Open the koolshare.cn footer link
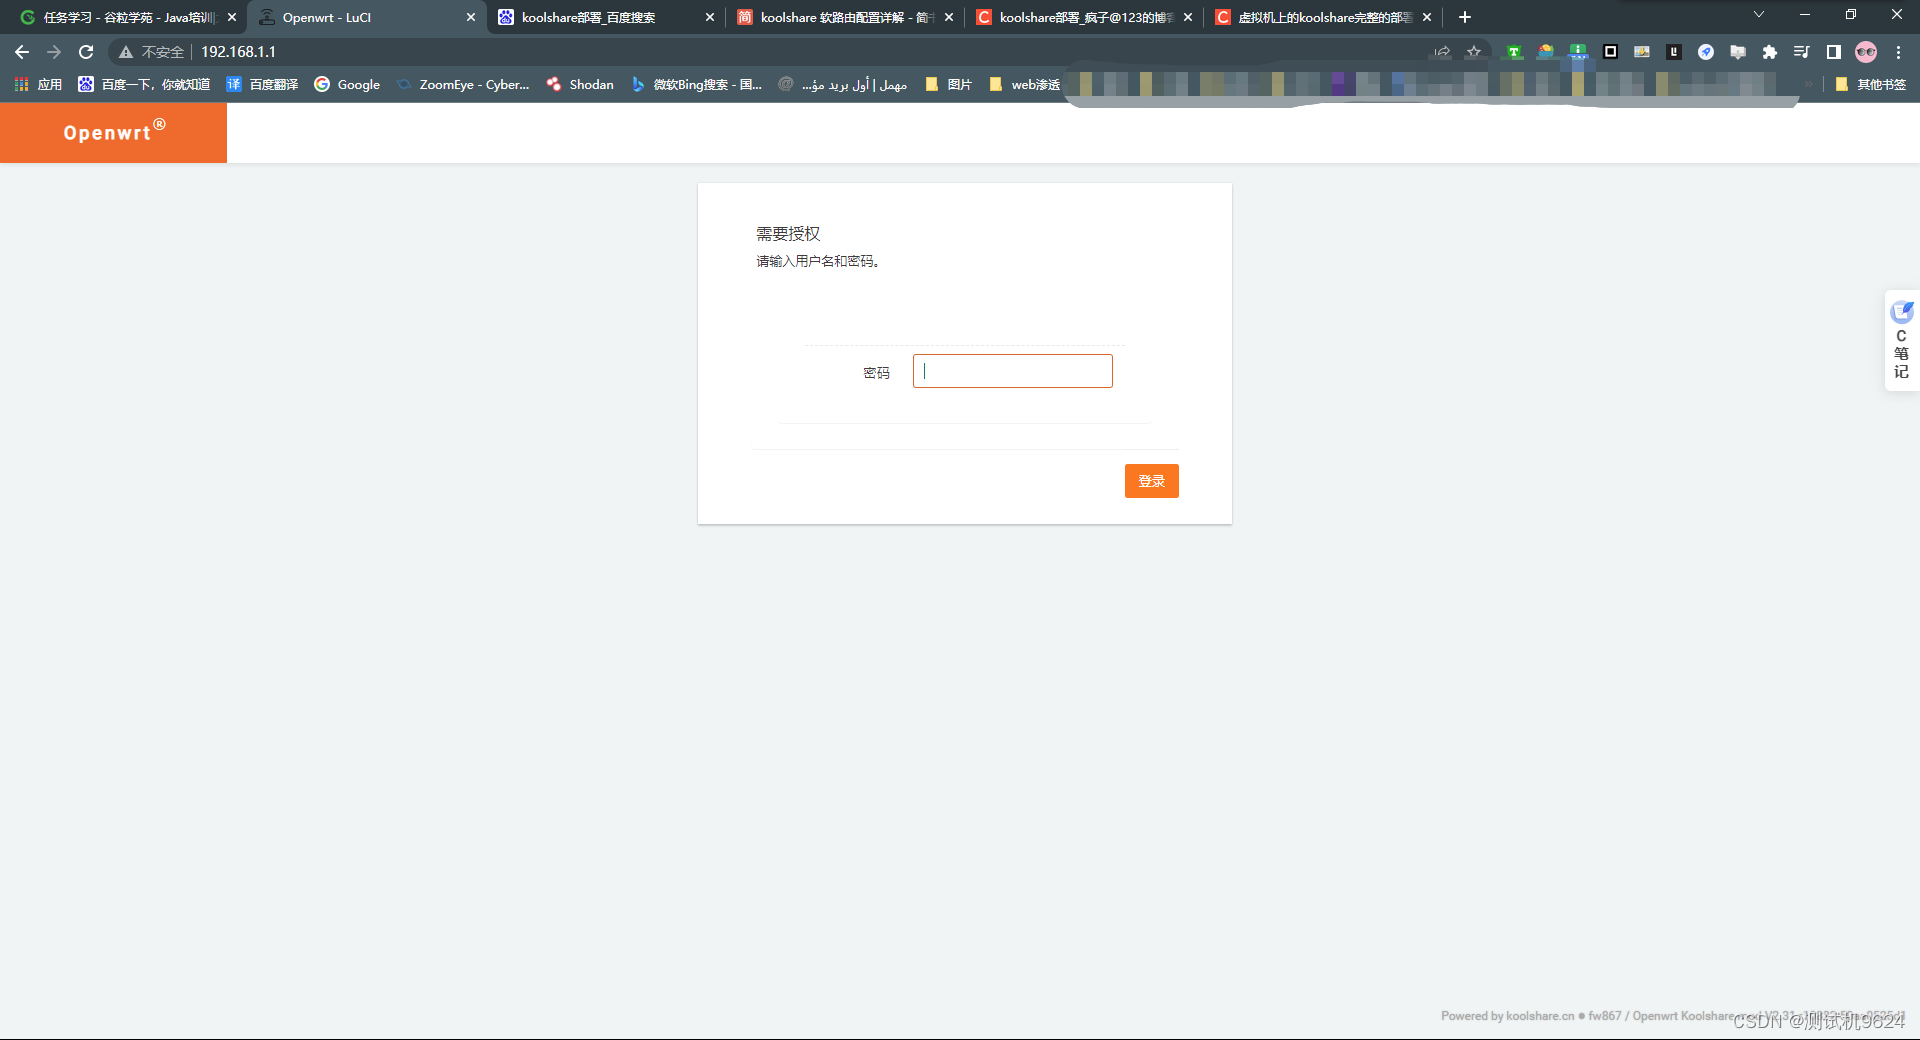The width and height of the screenshot is (1920, 1040). pyautogui.click(x=1540, y=1016)
